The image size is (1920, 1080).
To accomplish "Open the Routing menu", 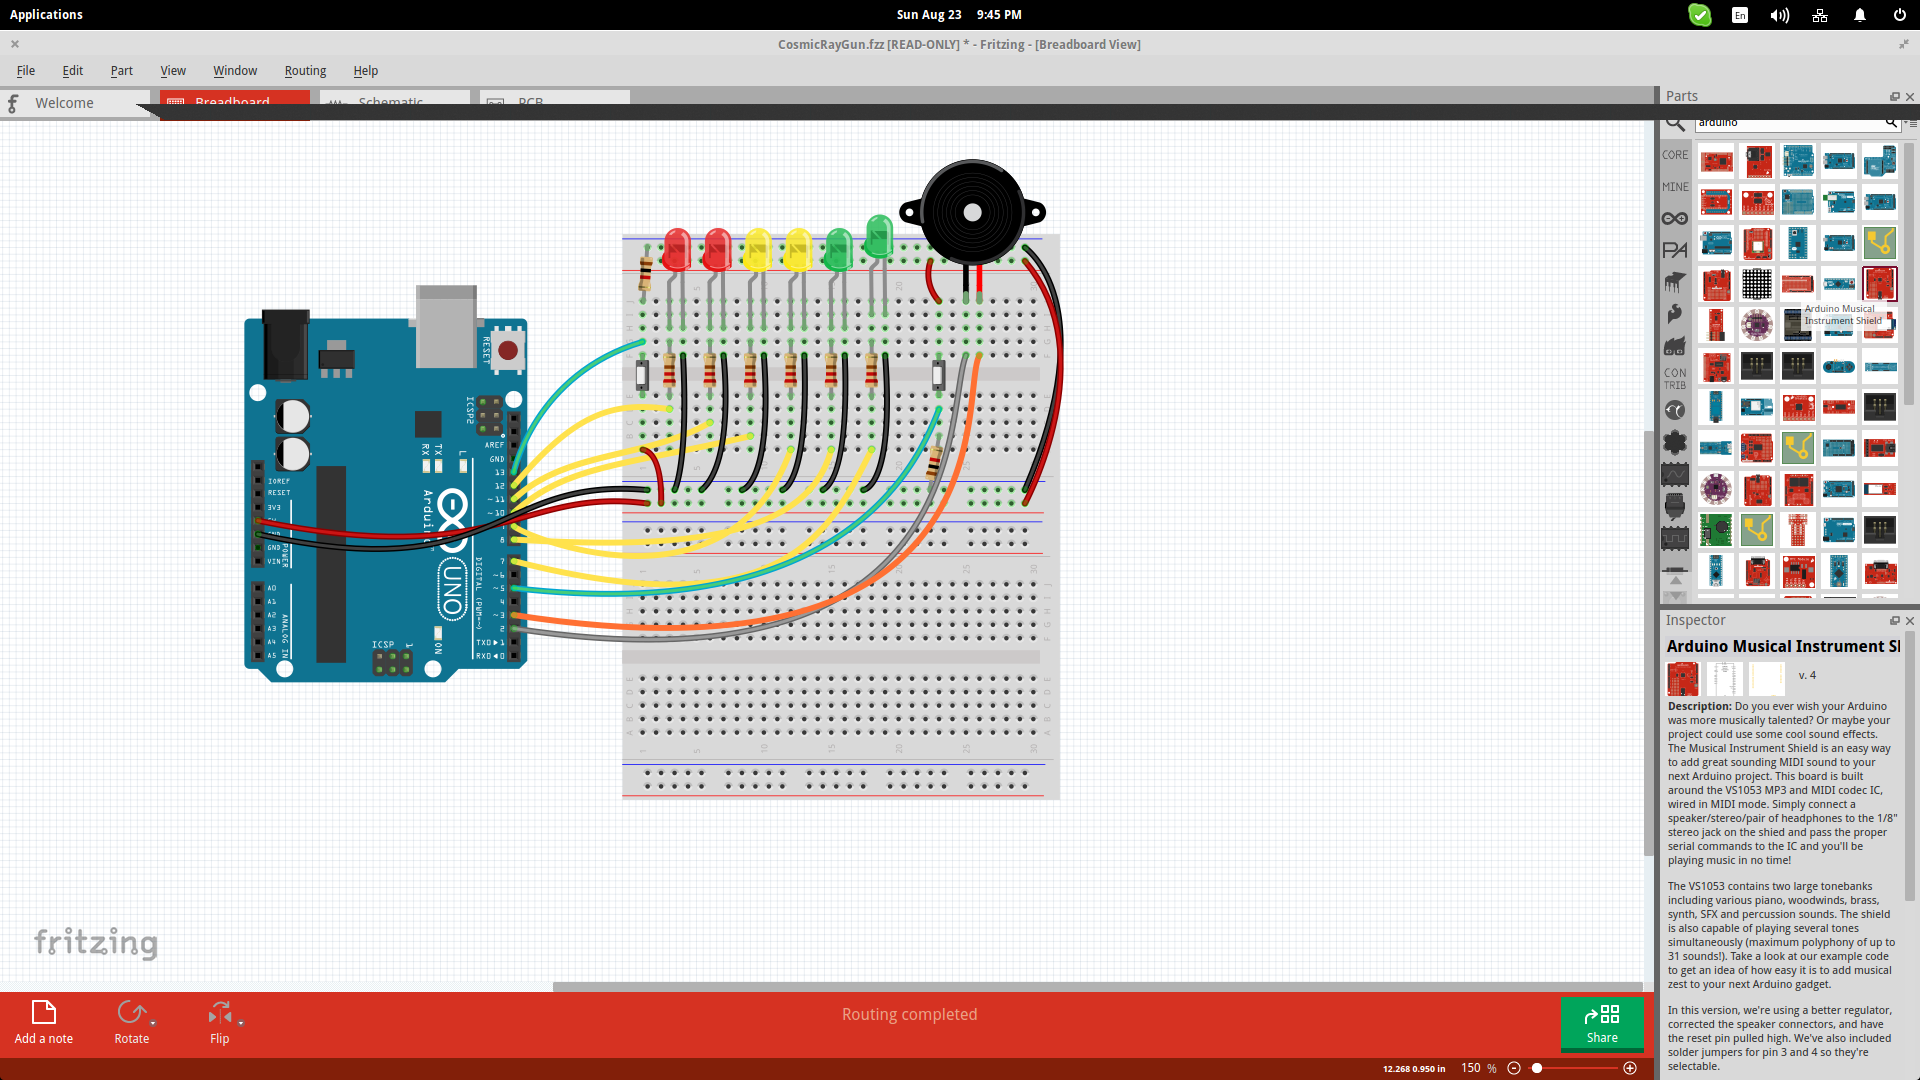I will (305, 71).
